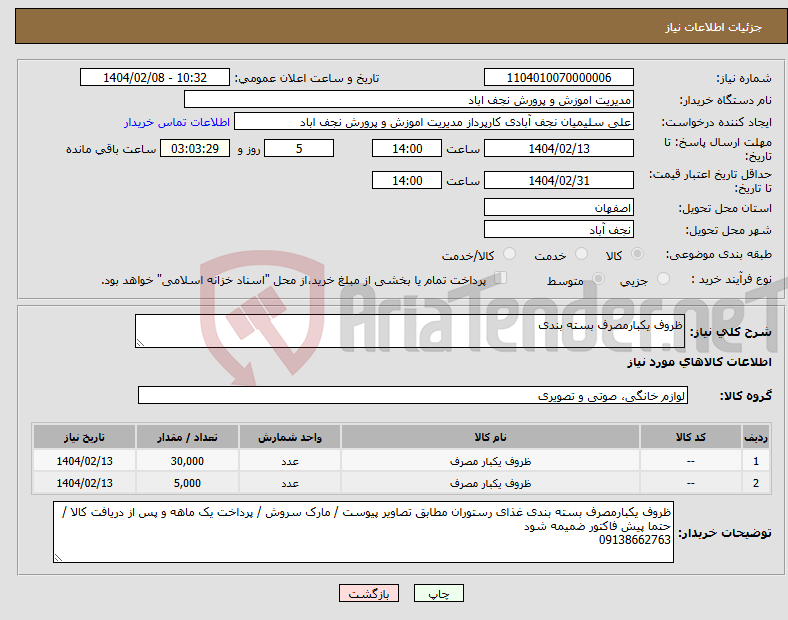Click row 2 date cell 1404/02/13
The image size is (788, 620).
click(84, 483)
